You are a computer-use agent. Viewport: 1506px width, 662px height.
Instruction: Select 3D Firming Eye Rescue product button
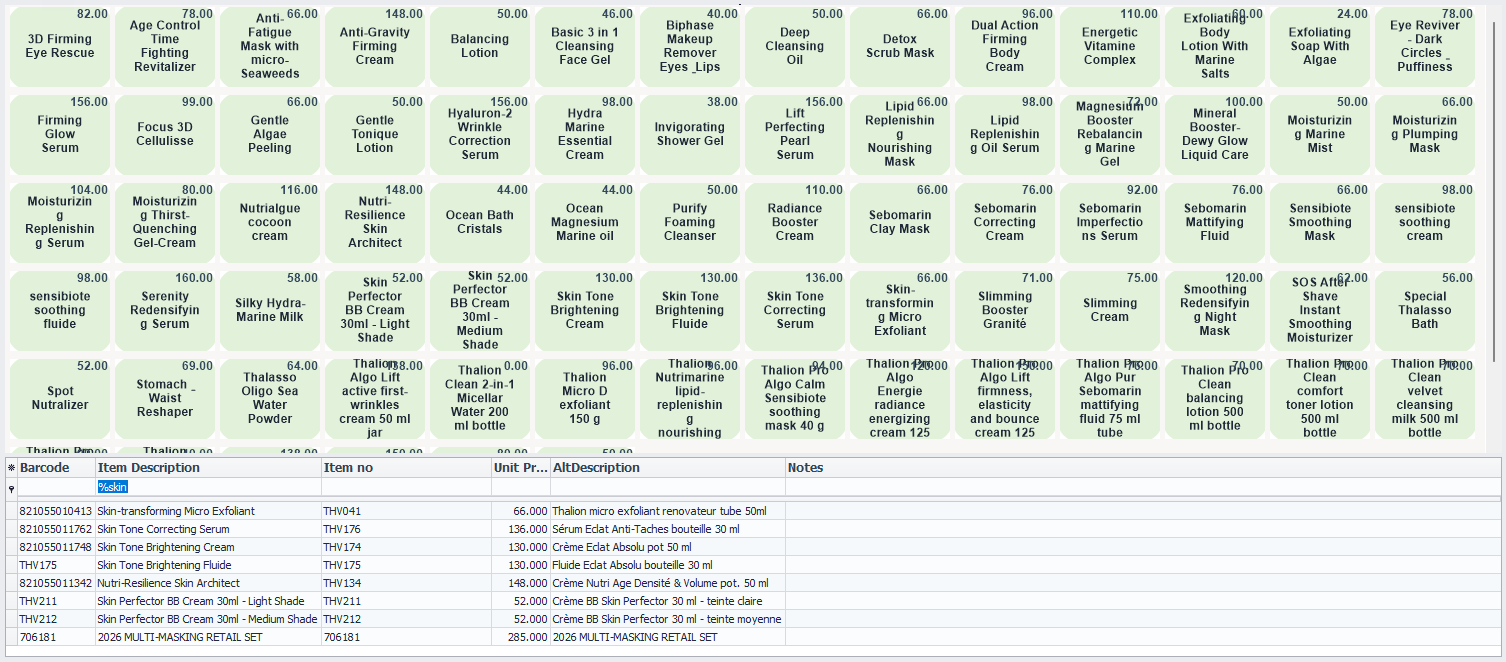click(x=60, y=47)
